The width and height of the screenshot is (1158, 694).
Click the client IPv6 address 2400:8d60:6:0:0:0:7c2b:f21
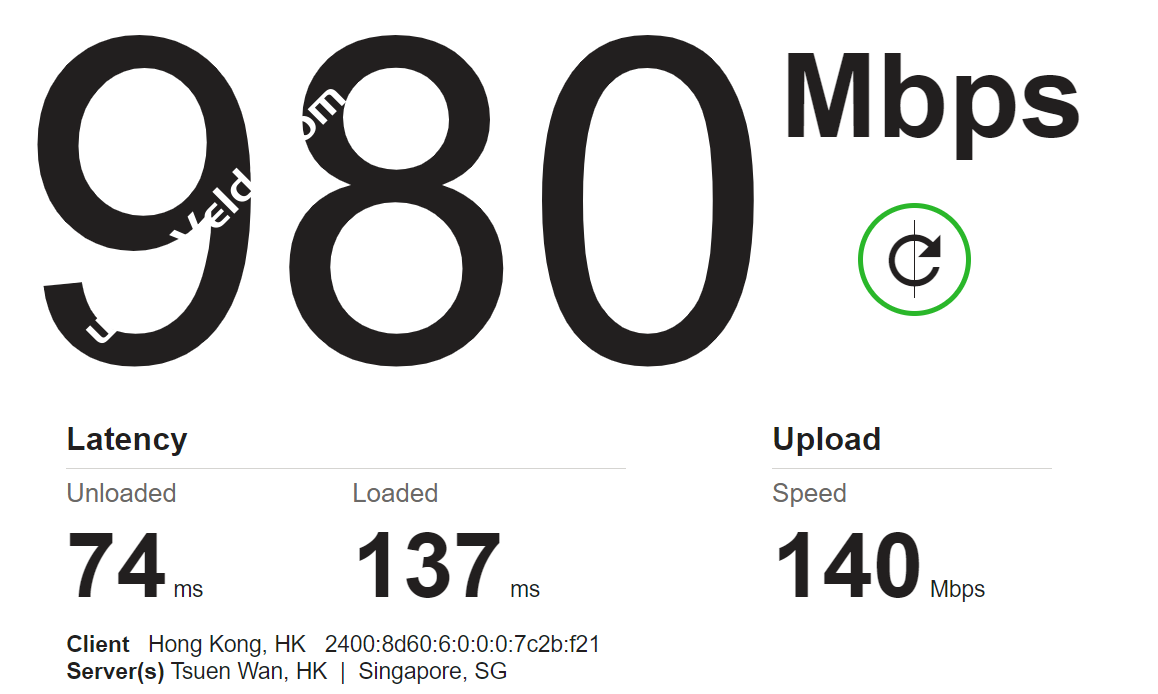click(462, 645)
